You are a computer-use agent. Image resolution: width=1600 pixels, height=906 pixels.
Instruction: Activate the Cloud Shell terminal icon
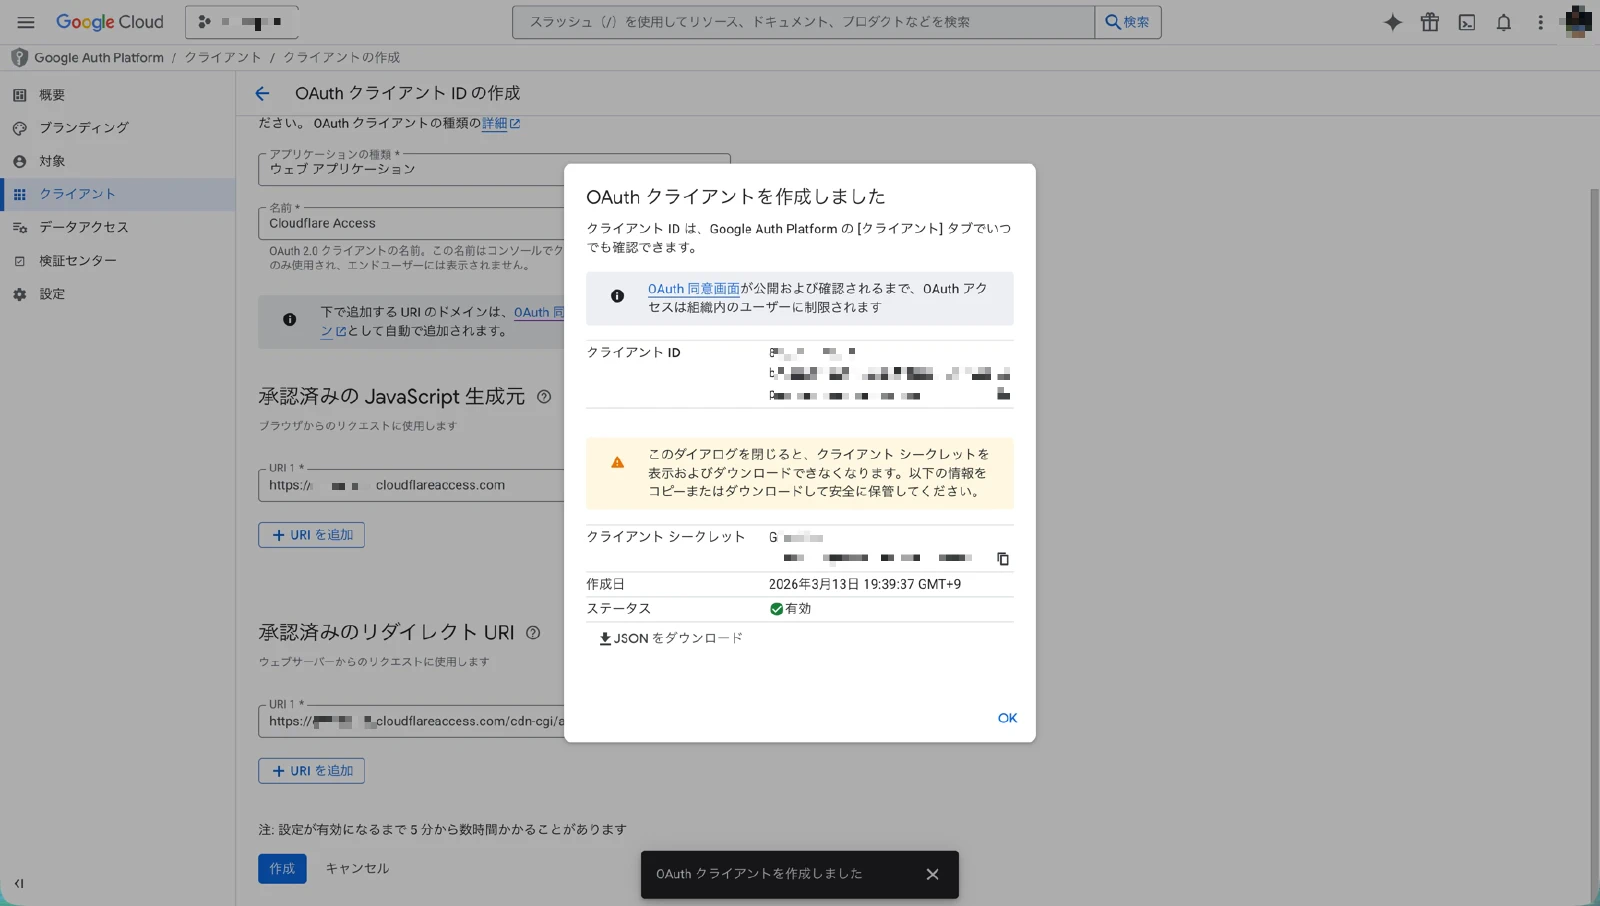click(1466, 21)
